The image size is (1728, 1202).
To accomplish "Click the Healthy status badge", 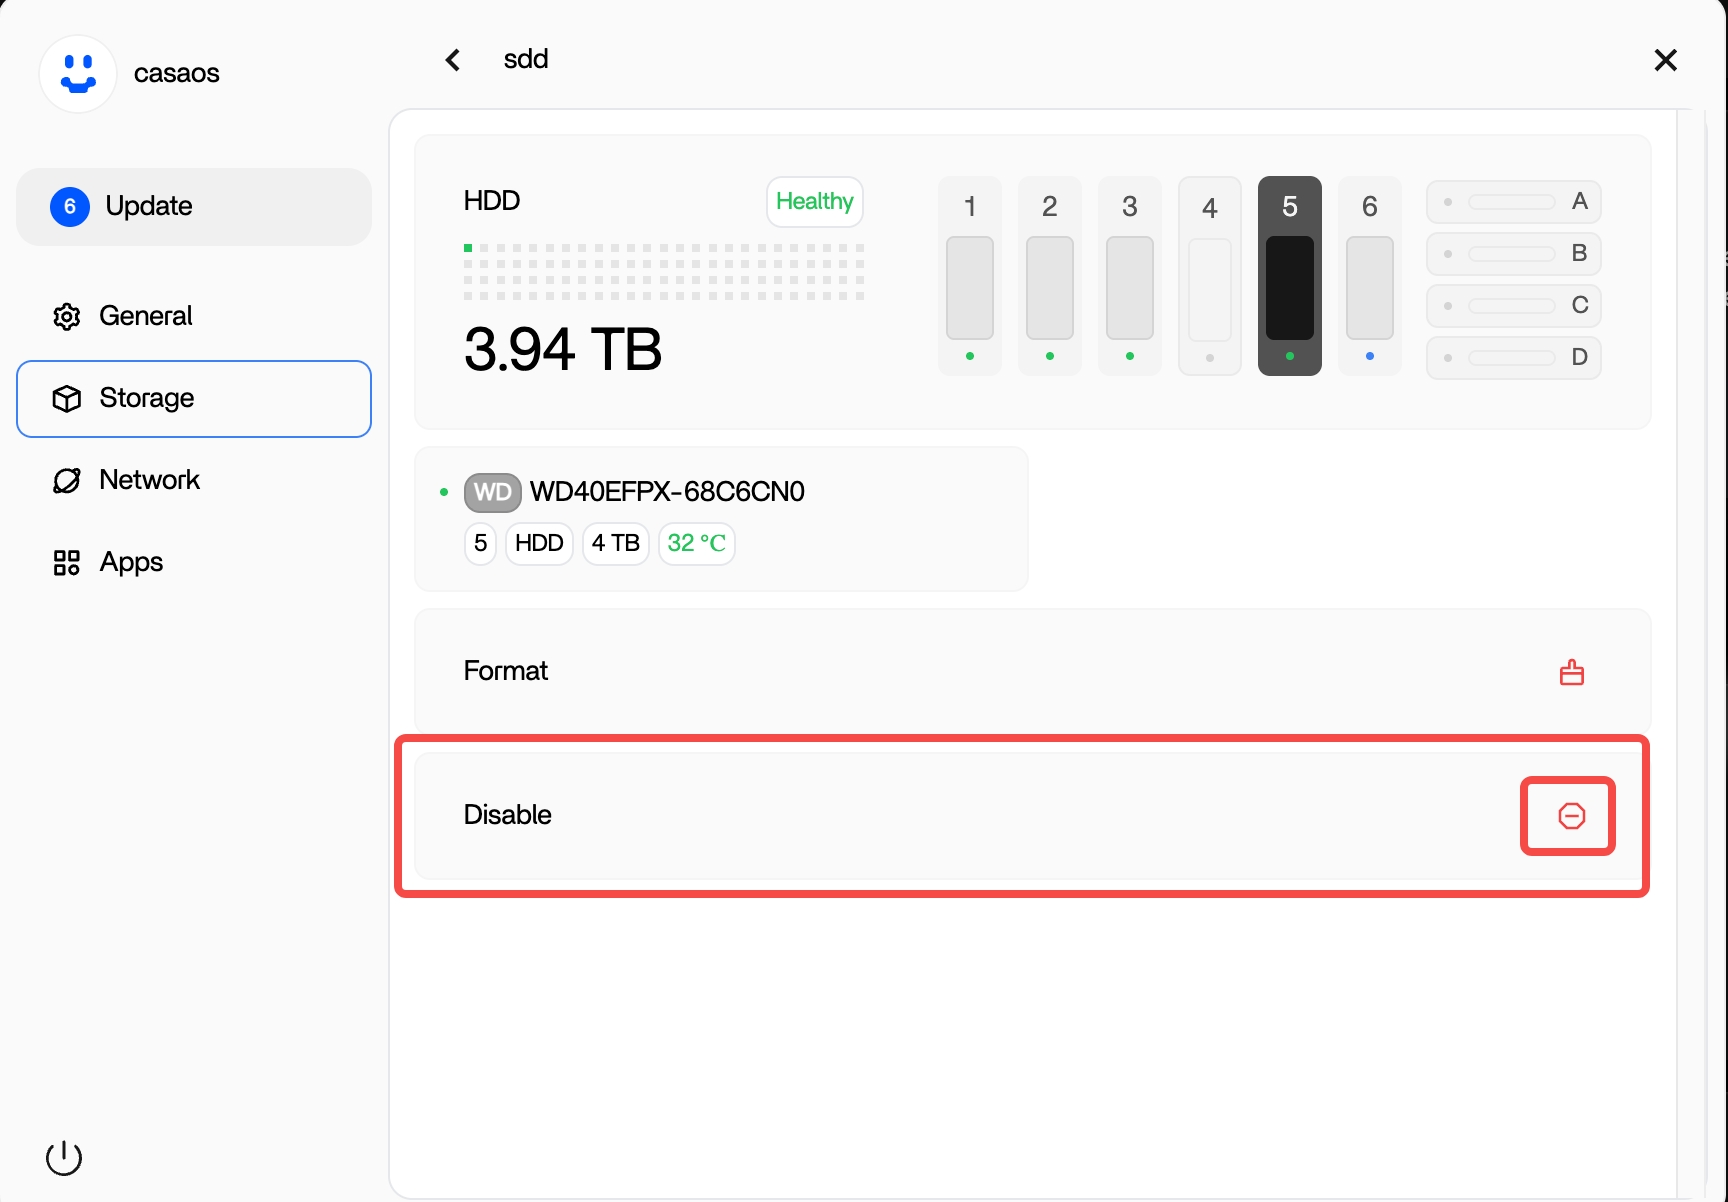I will [x=814, y=202].
